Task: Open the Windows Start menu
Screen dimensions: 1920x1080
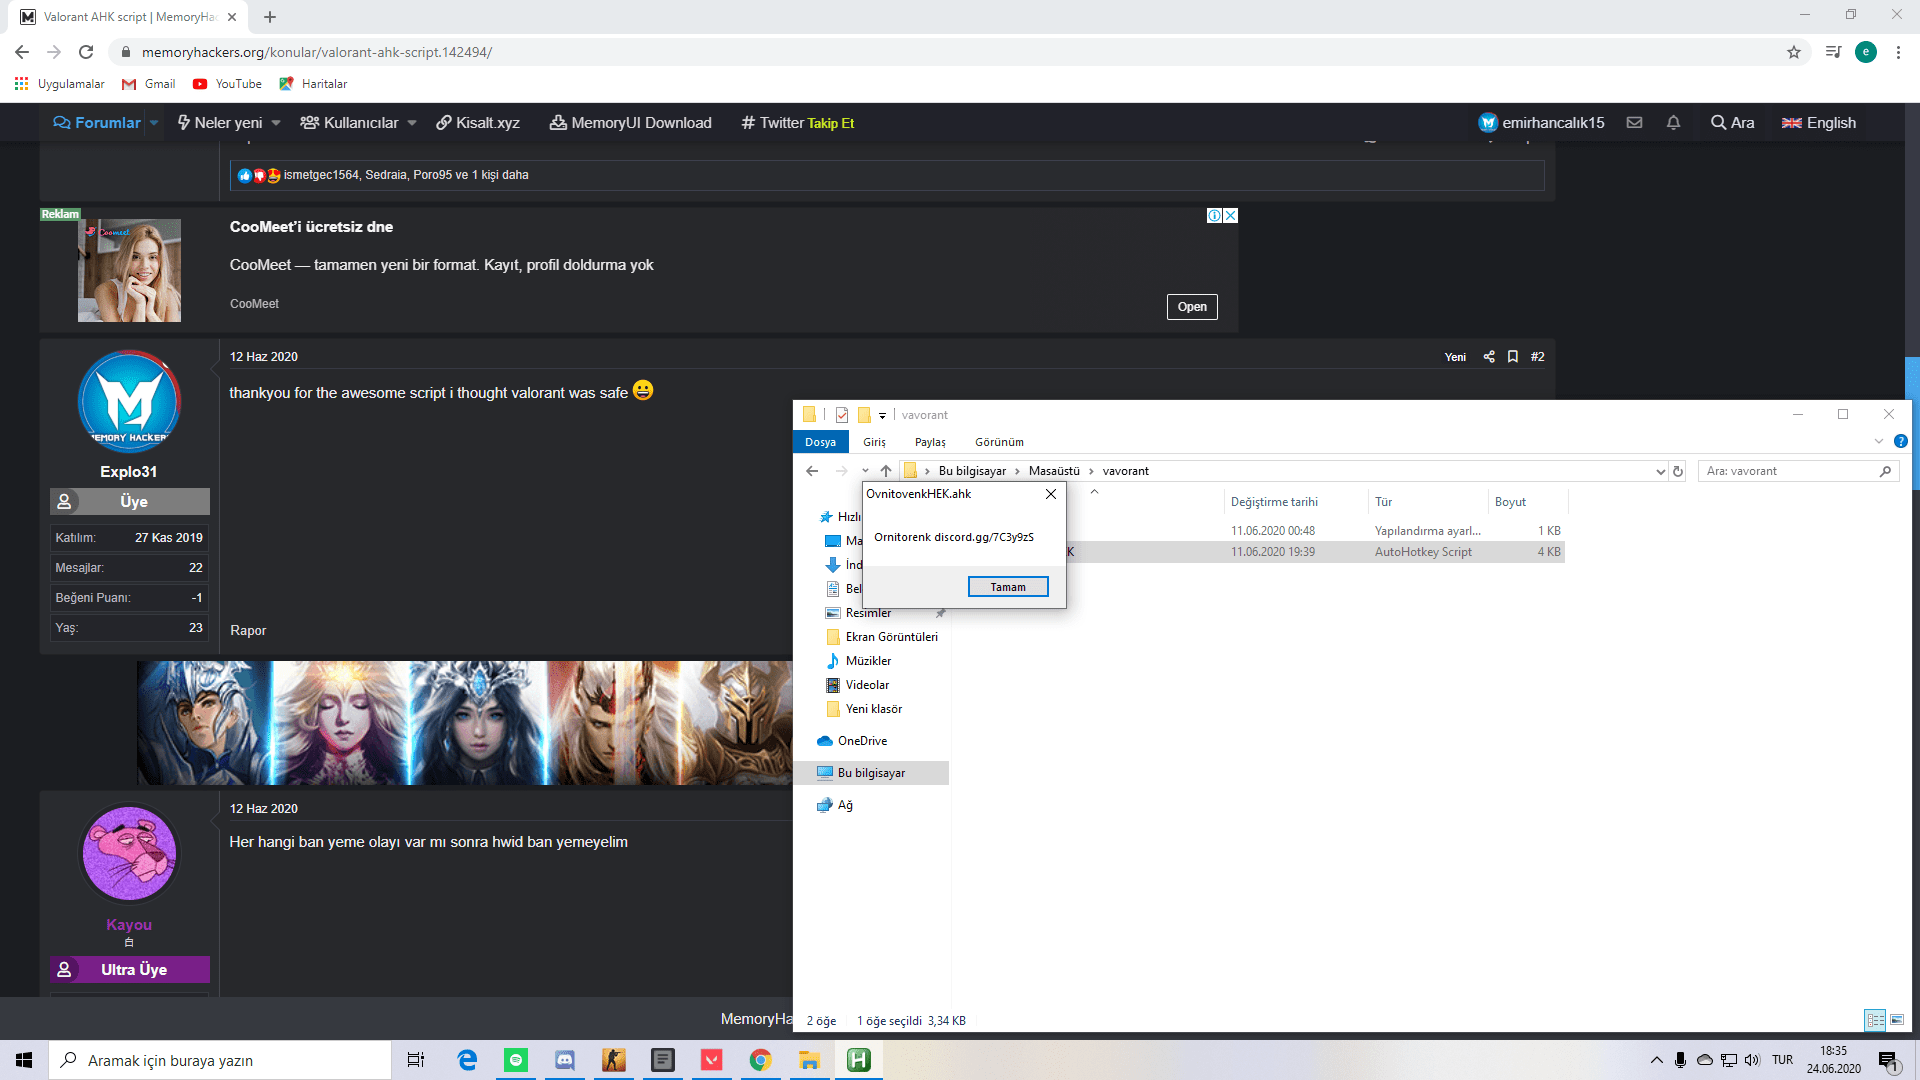Action: (24, 1060)
